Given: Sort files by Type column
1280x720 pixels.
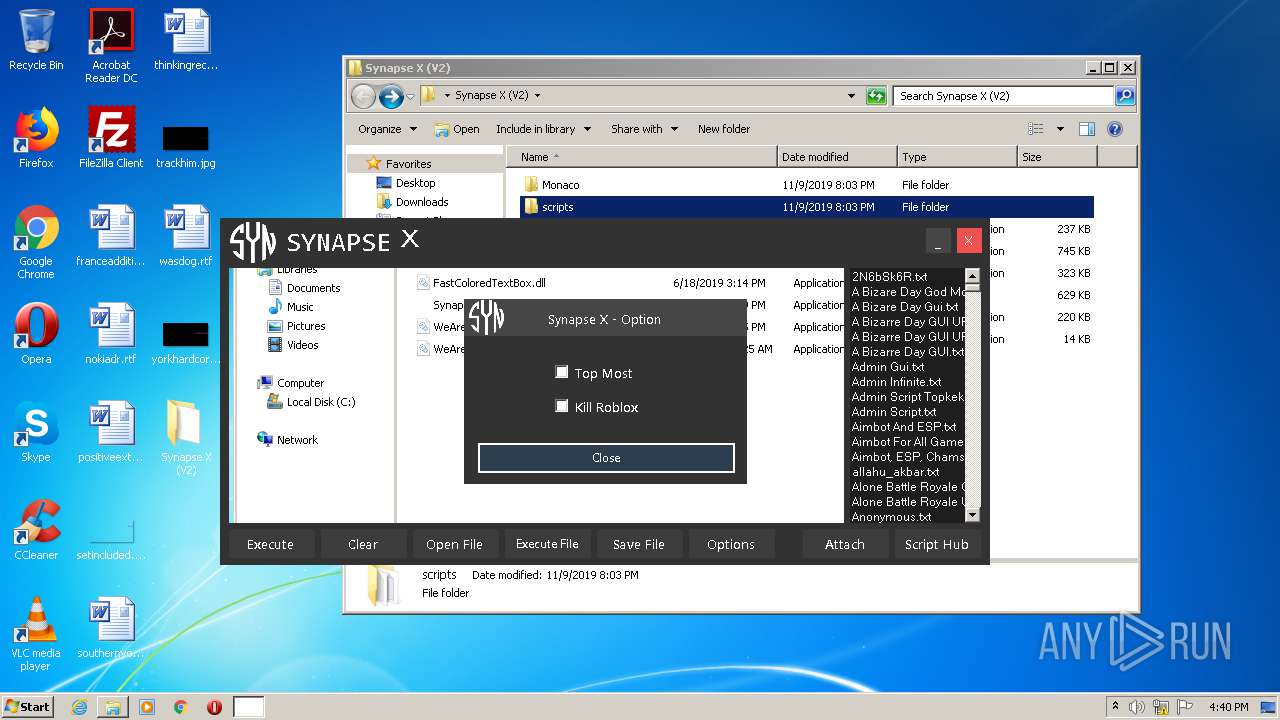Looking at the screenshot, I should coord(957,157).
